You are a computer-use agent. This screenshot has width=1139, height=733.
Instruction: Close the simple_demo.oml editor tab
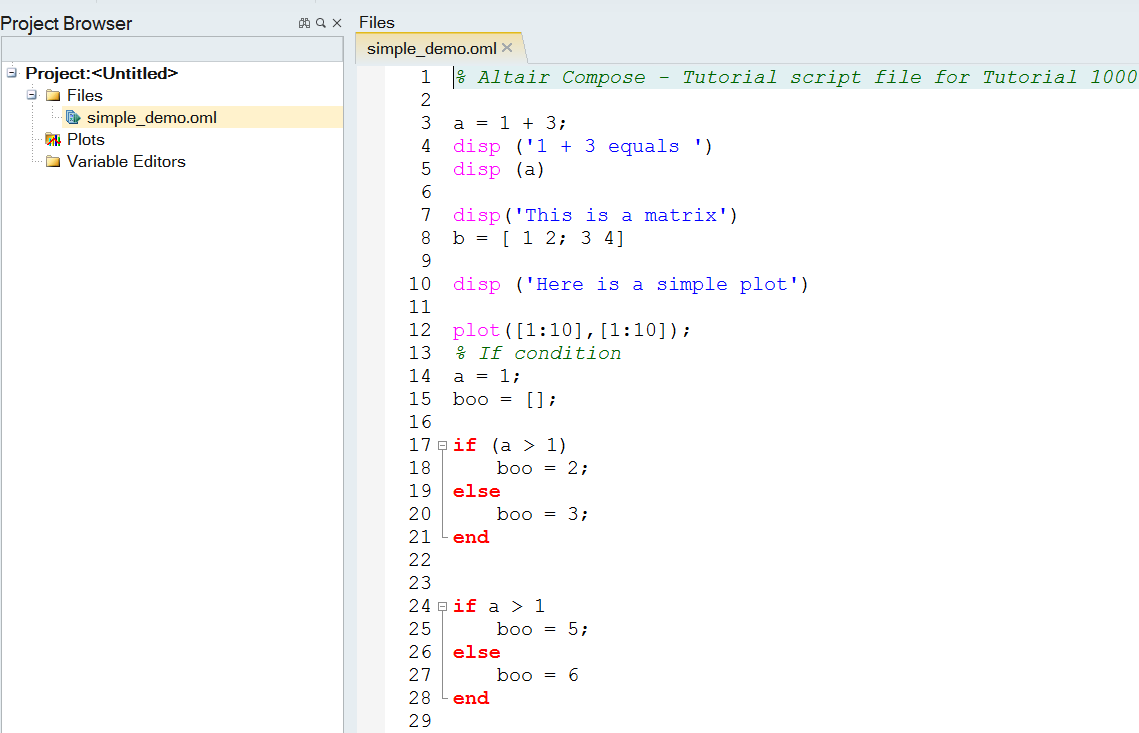click(x=507, y=48)
